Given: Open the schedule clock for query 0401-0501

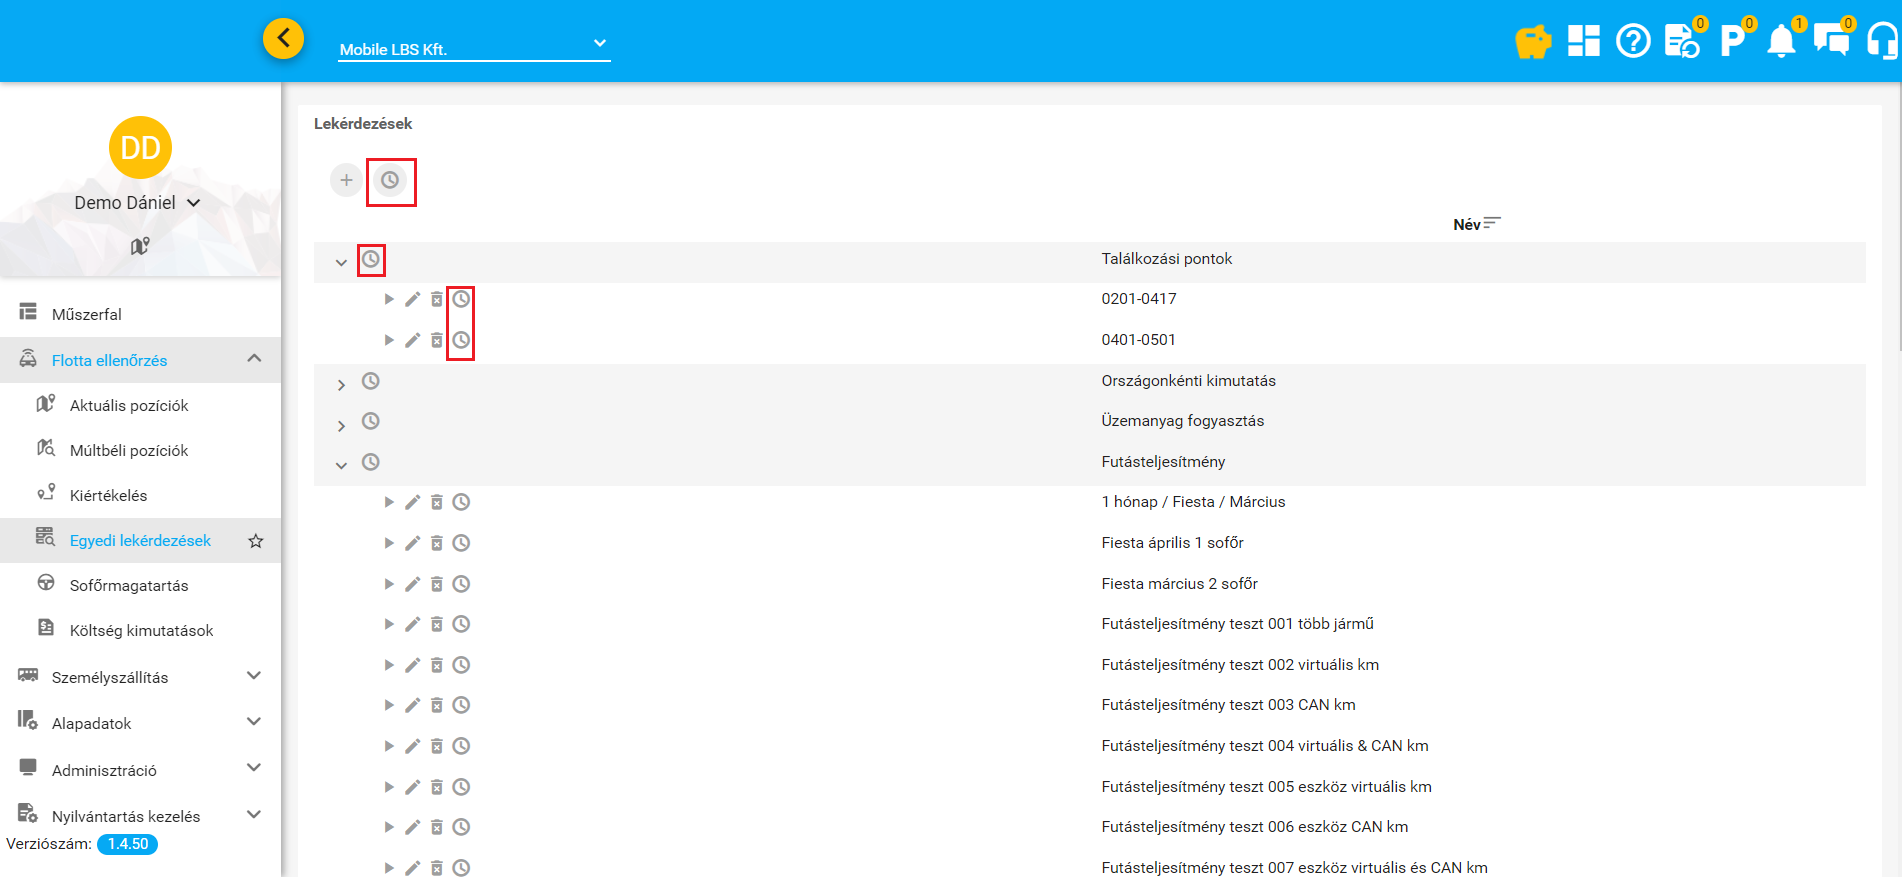Looking at the screenshot, I should tap(461, 340).
